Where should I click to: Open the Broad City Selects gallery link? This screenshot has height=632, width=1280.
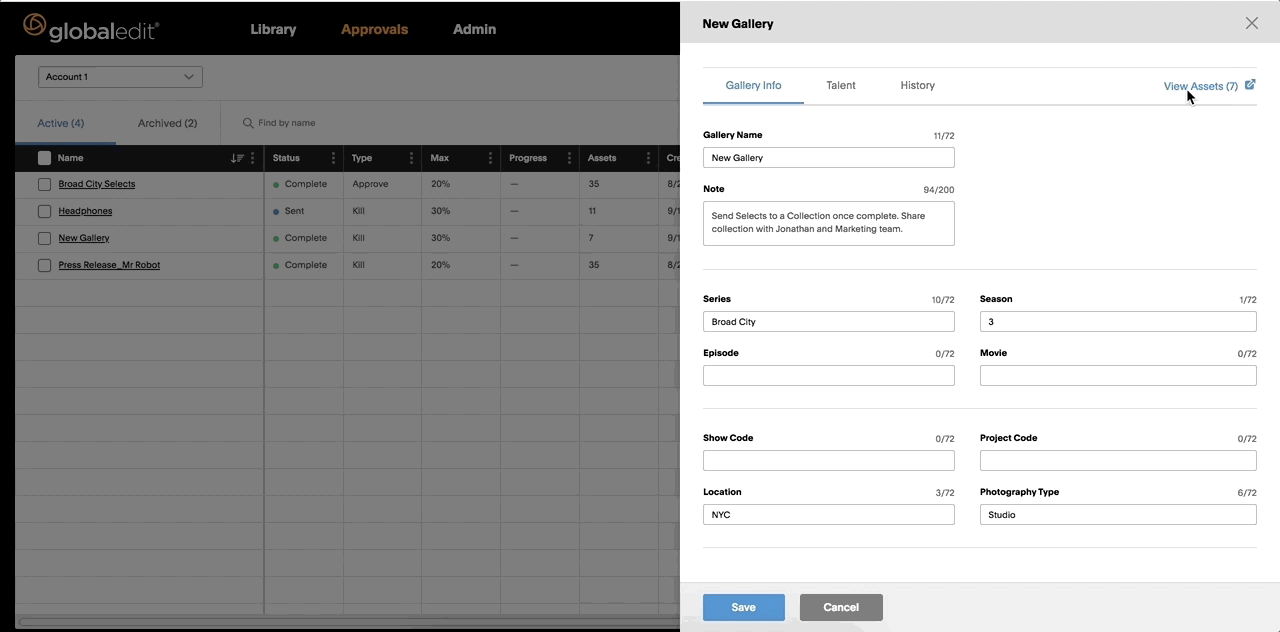coord(97,184)
